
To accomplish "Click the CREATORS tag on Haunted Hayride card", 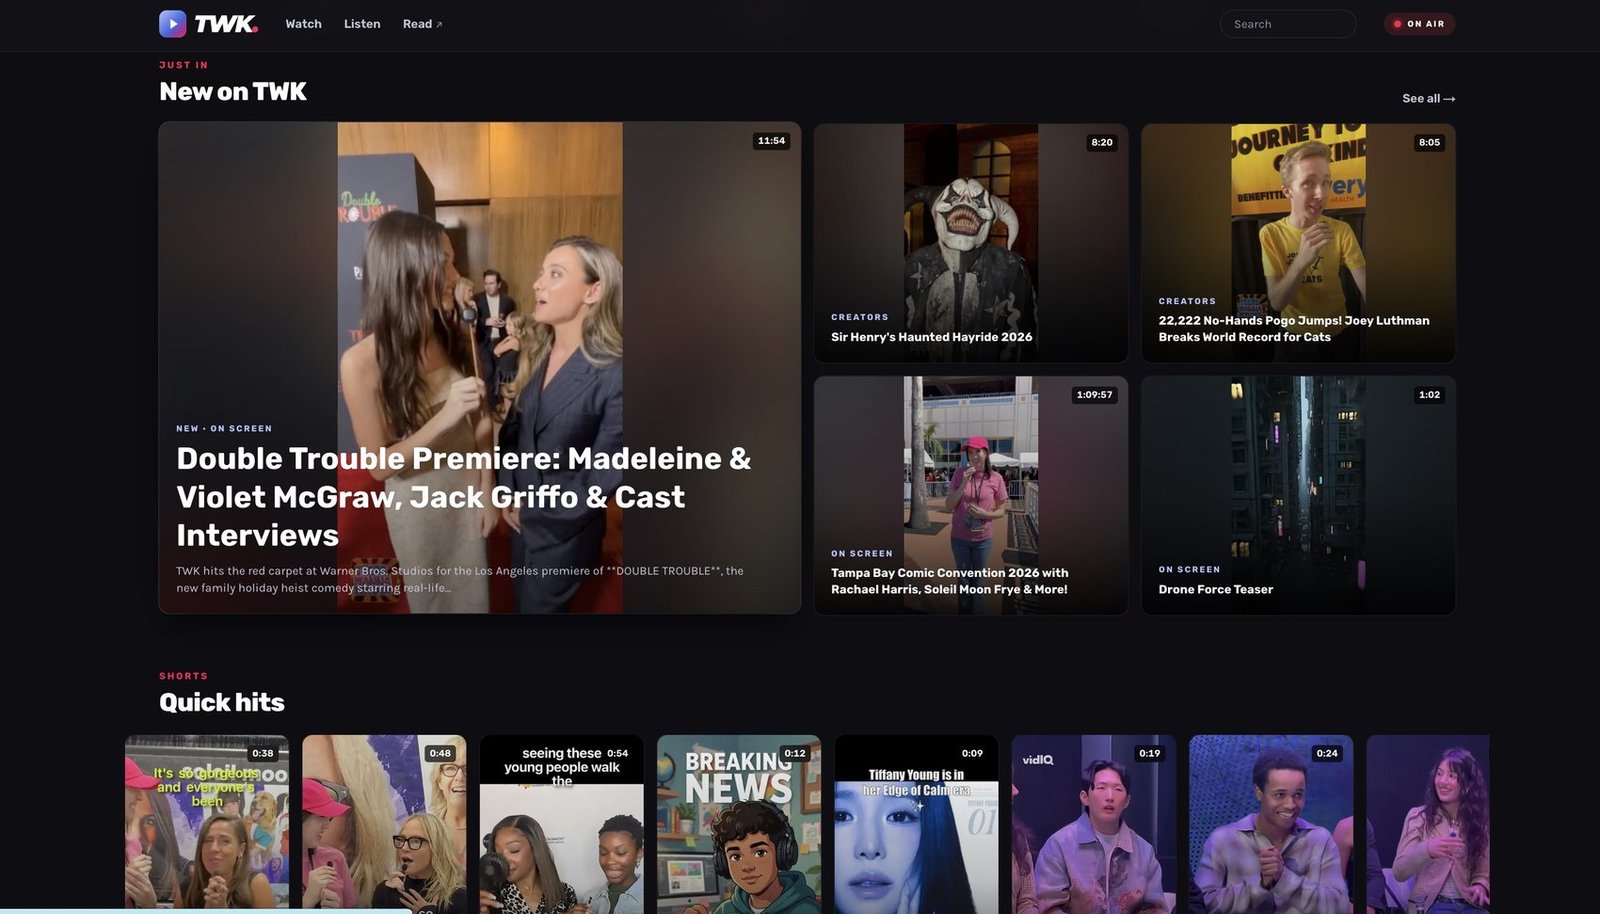I will [860, 317].
